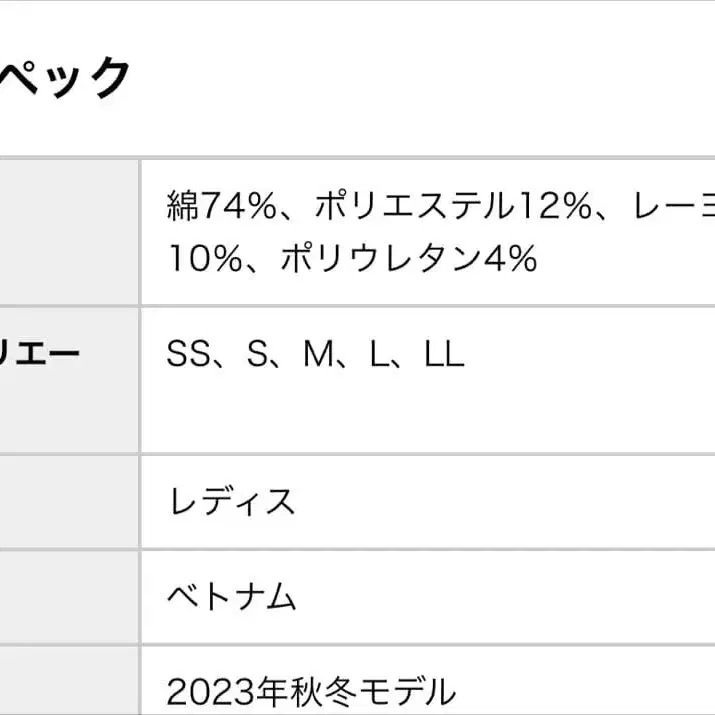This screenshot has width=715, height=715.
Task: Click the blank label cell beside material composition
Action: (x=68, y=232)
